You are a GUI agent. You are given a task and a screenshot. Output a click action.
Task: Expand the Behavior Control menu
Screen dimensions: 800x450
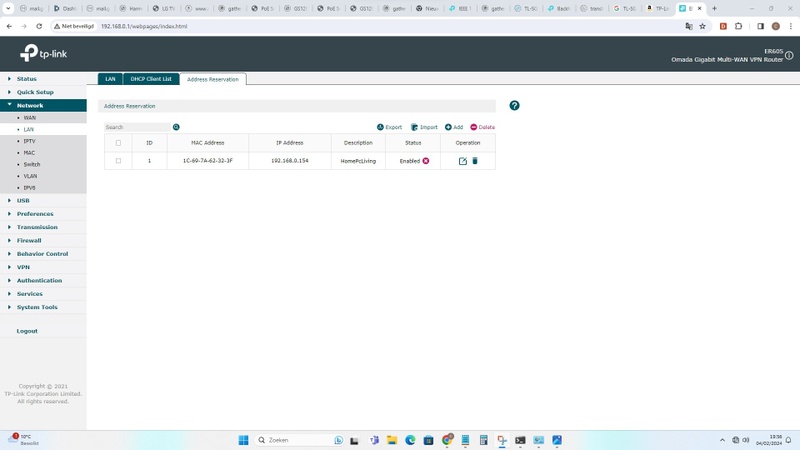coord(43,254)
